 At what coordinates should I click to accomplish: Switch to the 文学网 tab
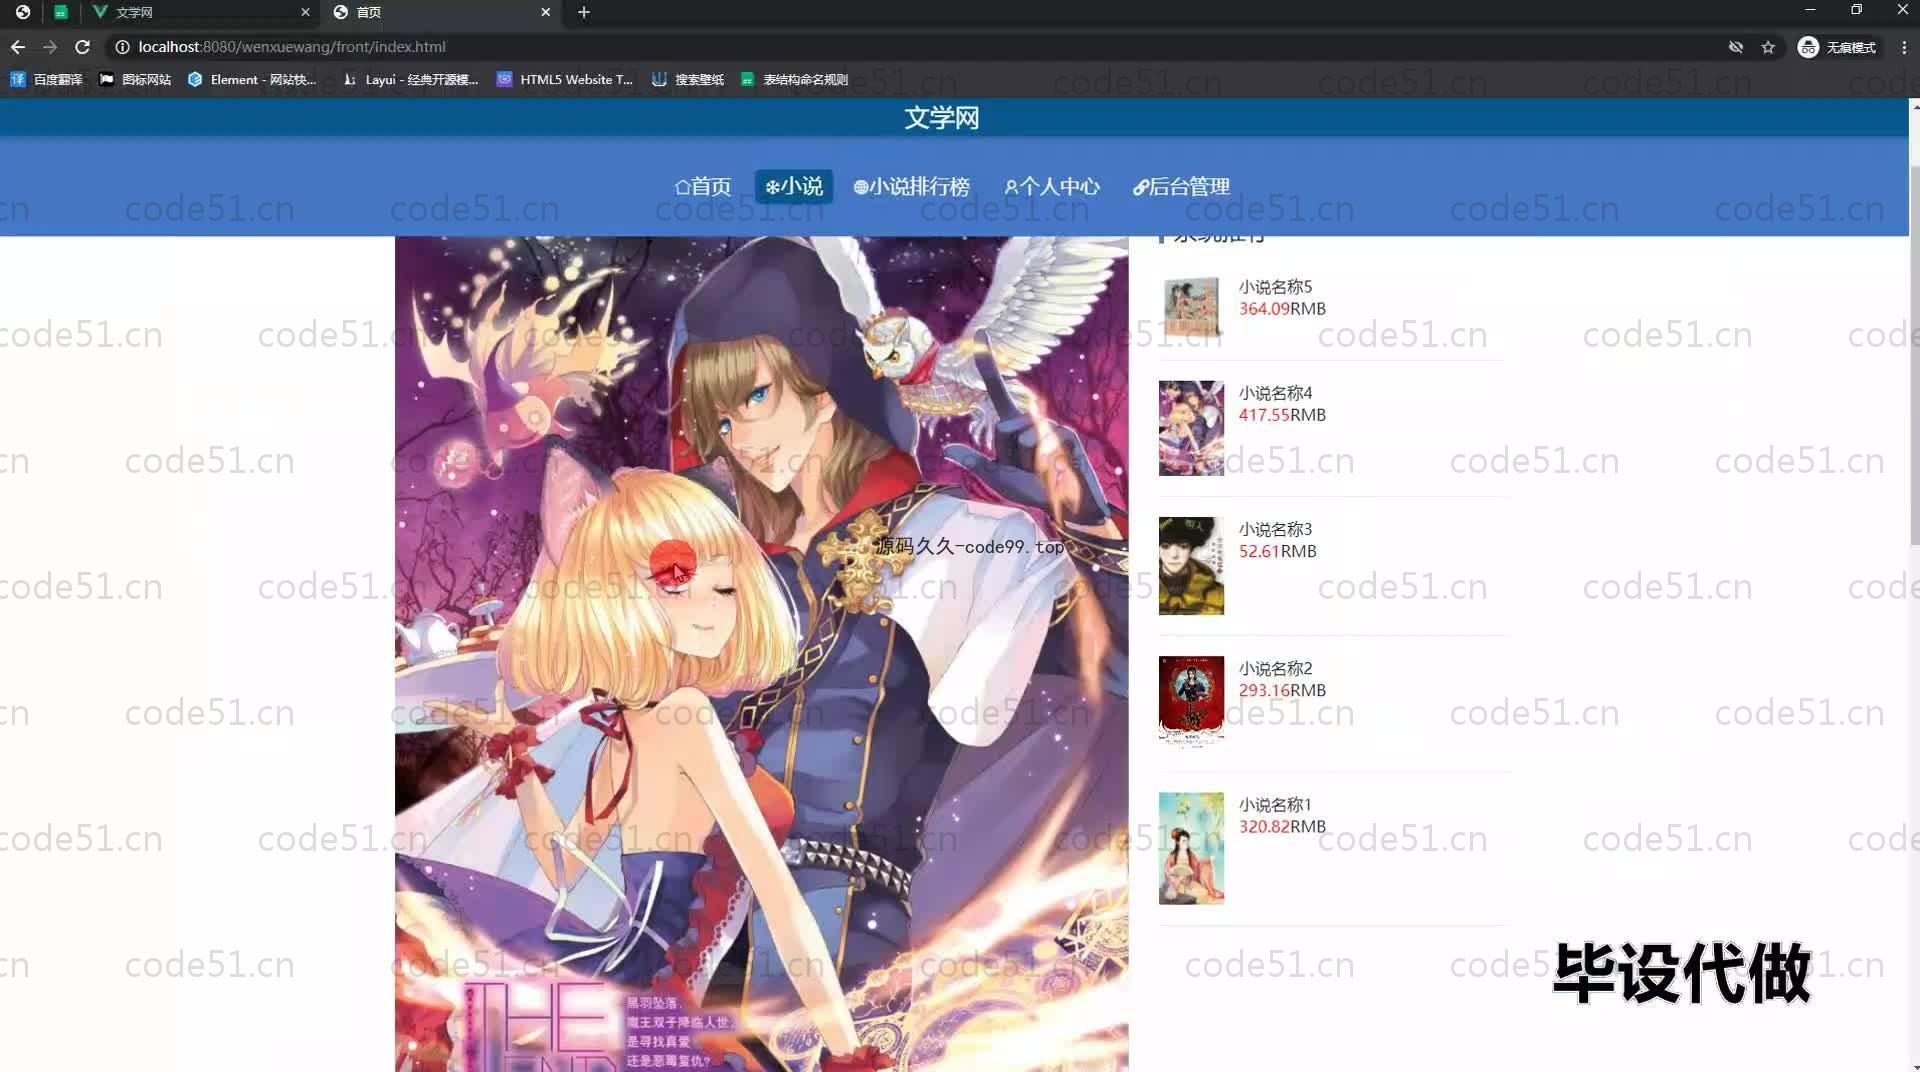click(x=200, y=12)
